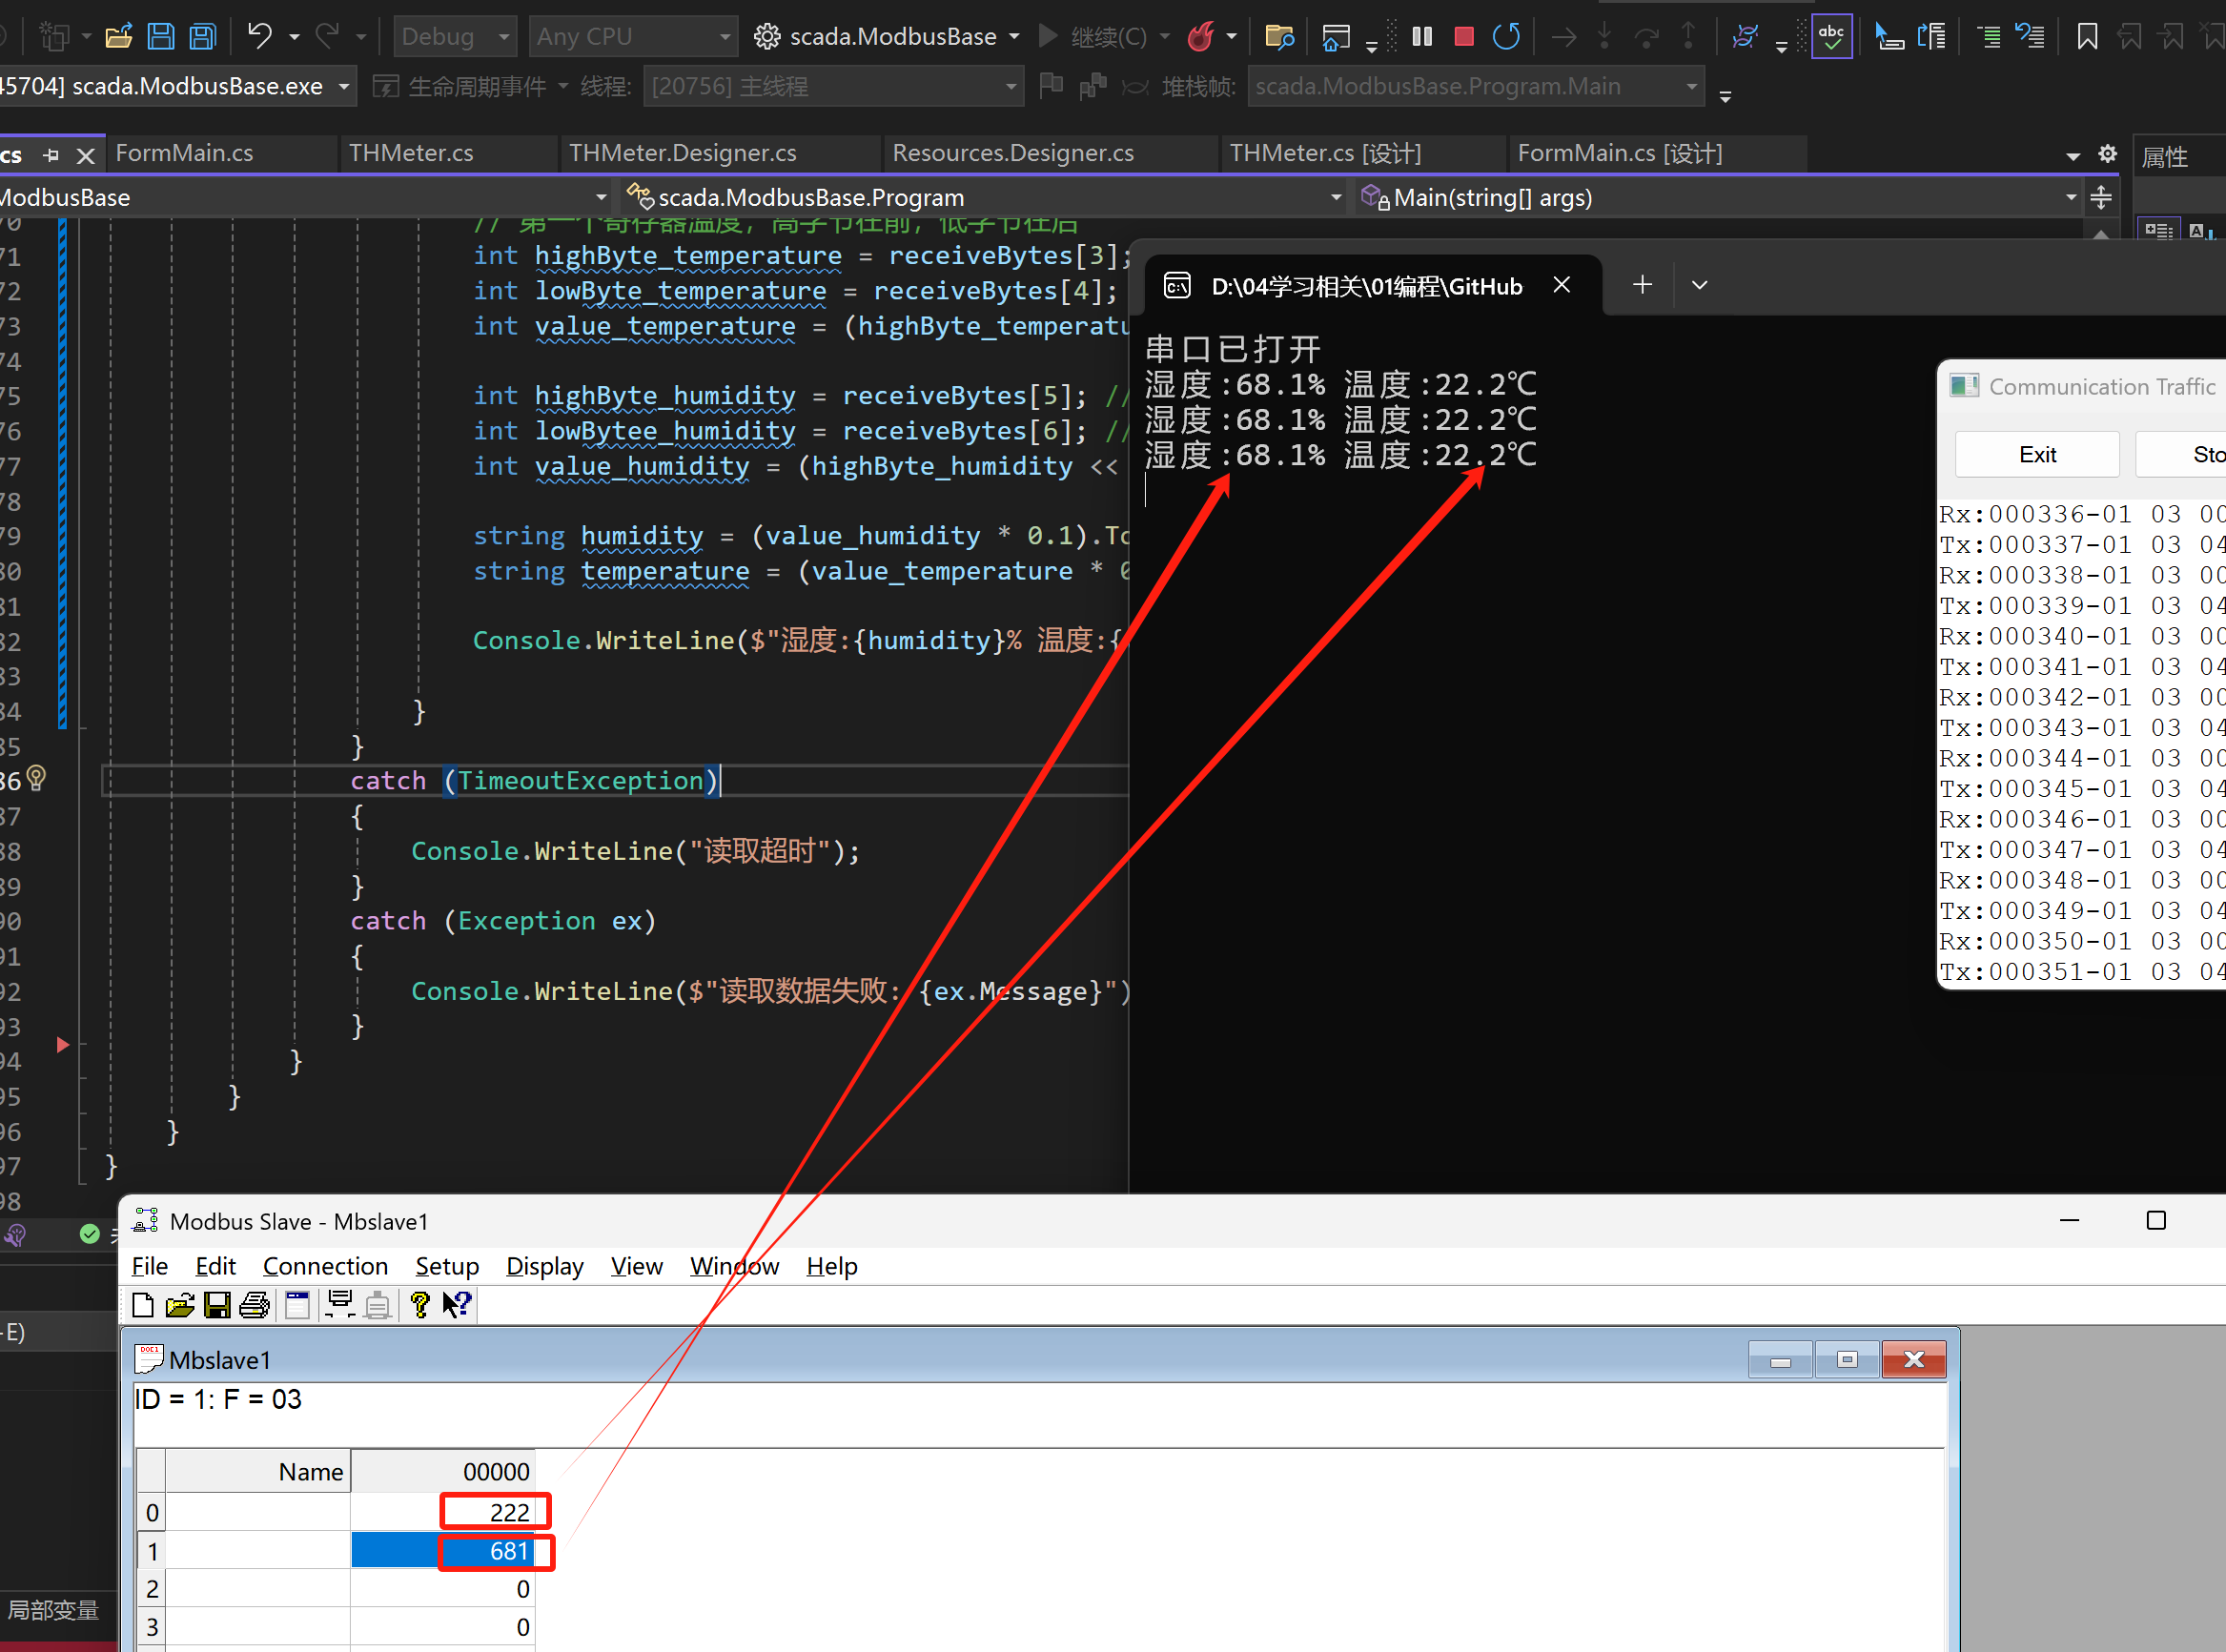
Task: Click code line catch (TimeoutException)
Action: coord(535,780)
